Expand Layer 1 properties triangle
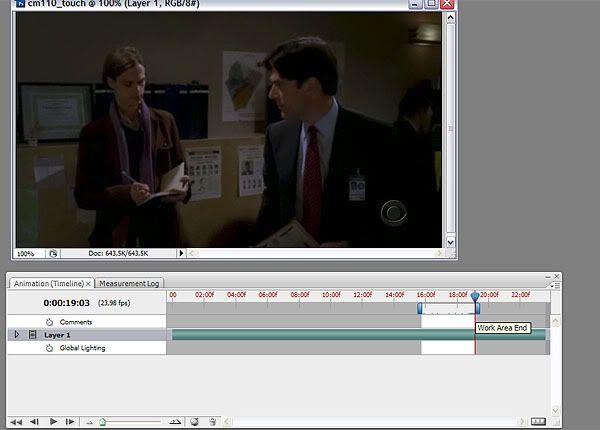The width and height of the screenshot is (600, 430). [x=17, y=334]
